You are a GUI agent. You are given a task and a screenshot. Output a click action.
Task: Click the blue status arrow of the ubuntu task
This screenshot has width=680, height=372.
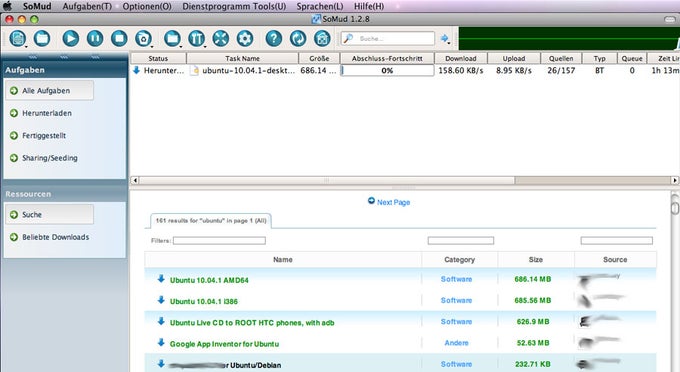[136, 70]
